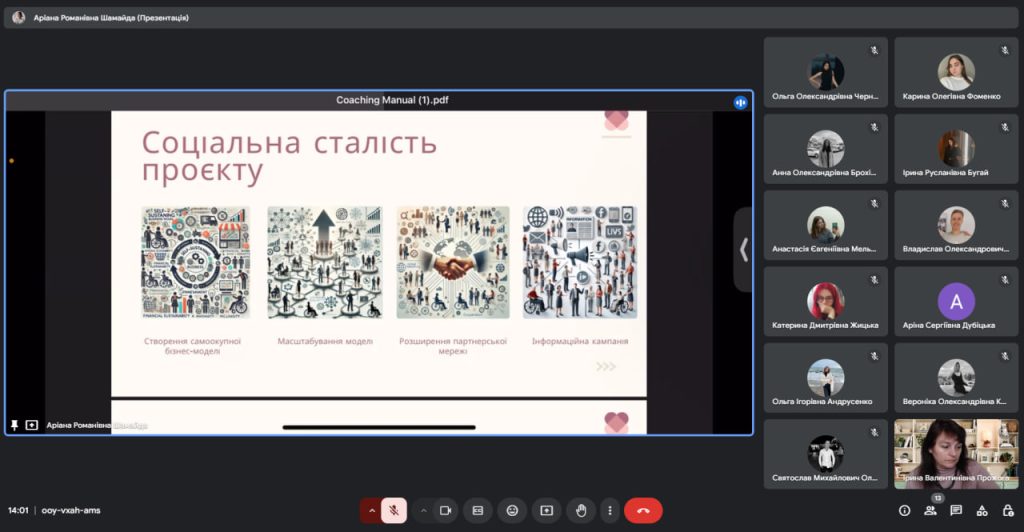Toggle closed captions

tap(478, 510)
